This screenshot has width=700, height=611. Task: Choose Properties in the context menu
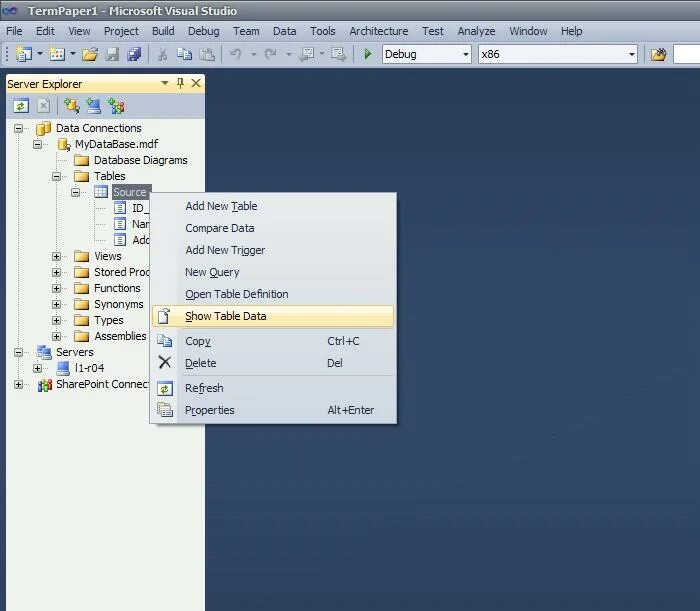(273, 410)
